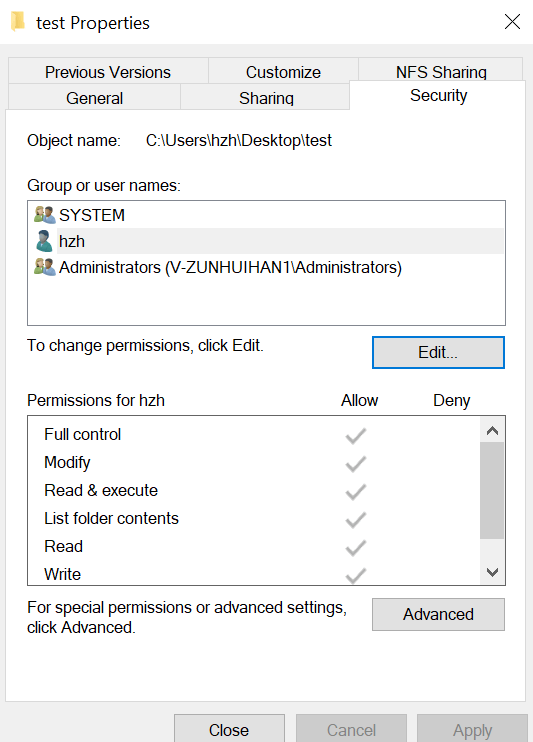Screen dimensions: 533x742
Task: Click the Read & execute allow checkmark
Action: (x=355, y=492)
